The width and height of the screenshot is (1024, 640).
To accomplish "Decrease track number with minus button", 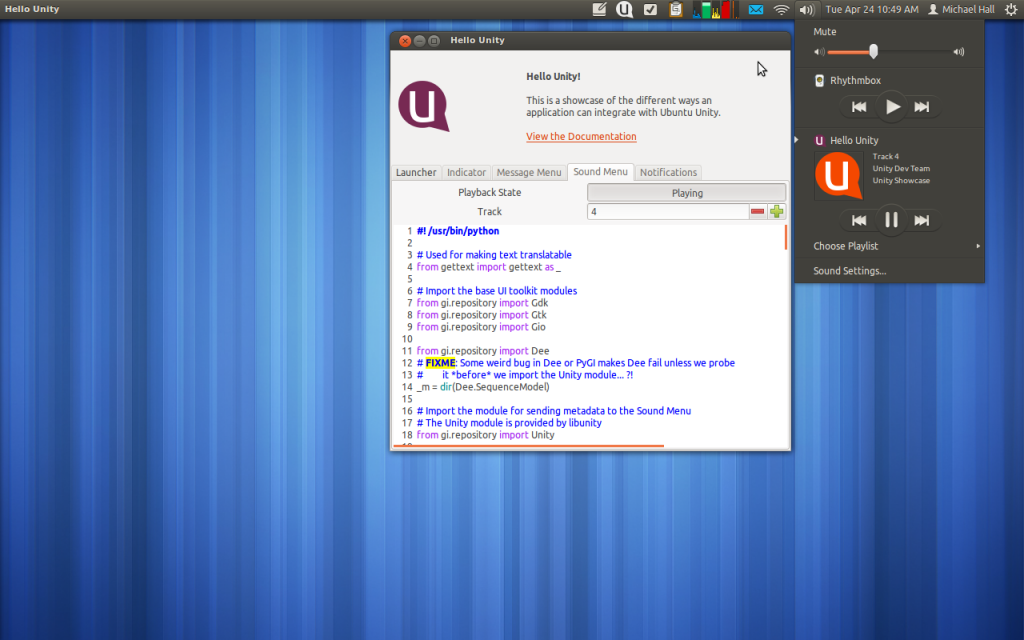I will [x=758, y=212].
